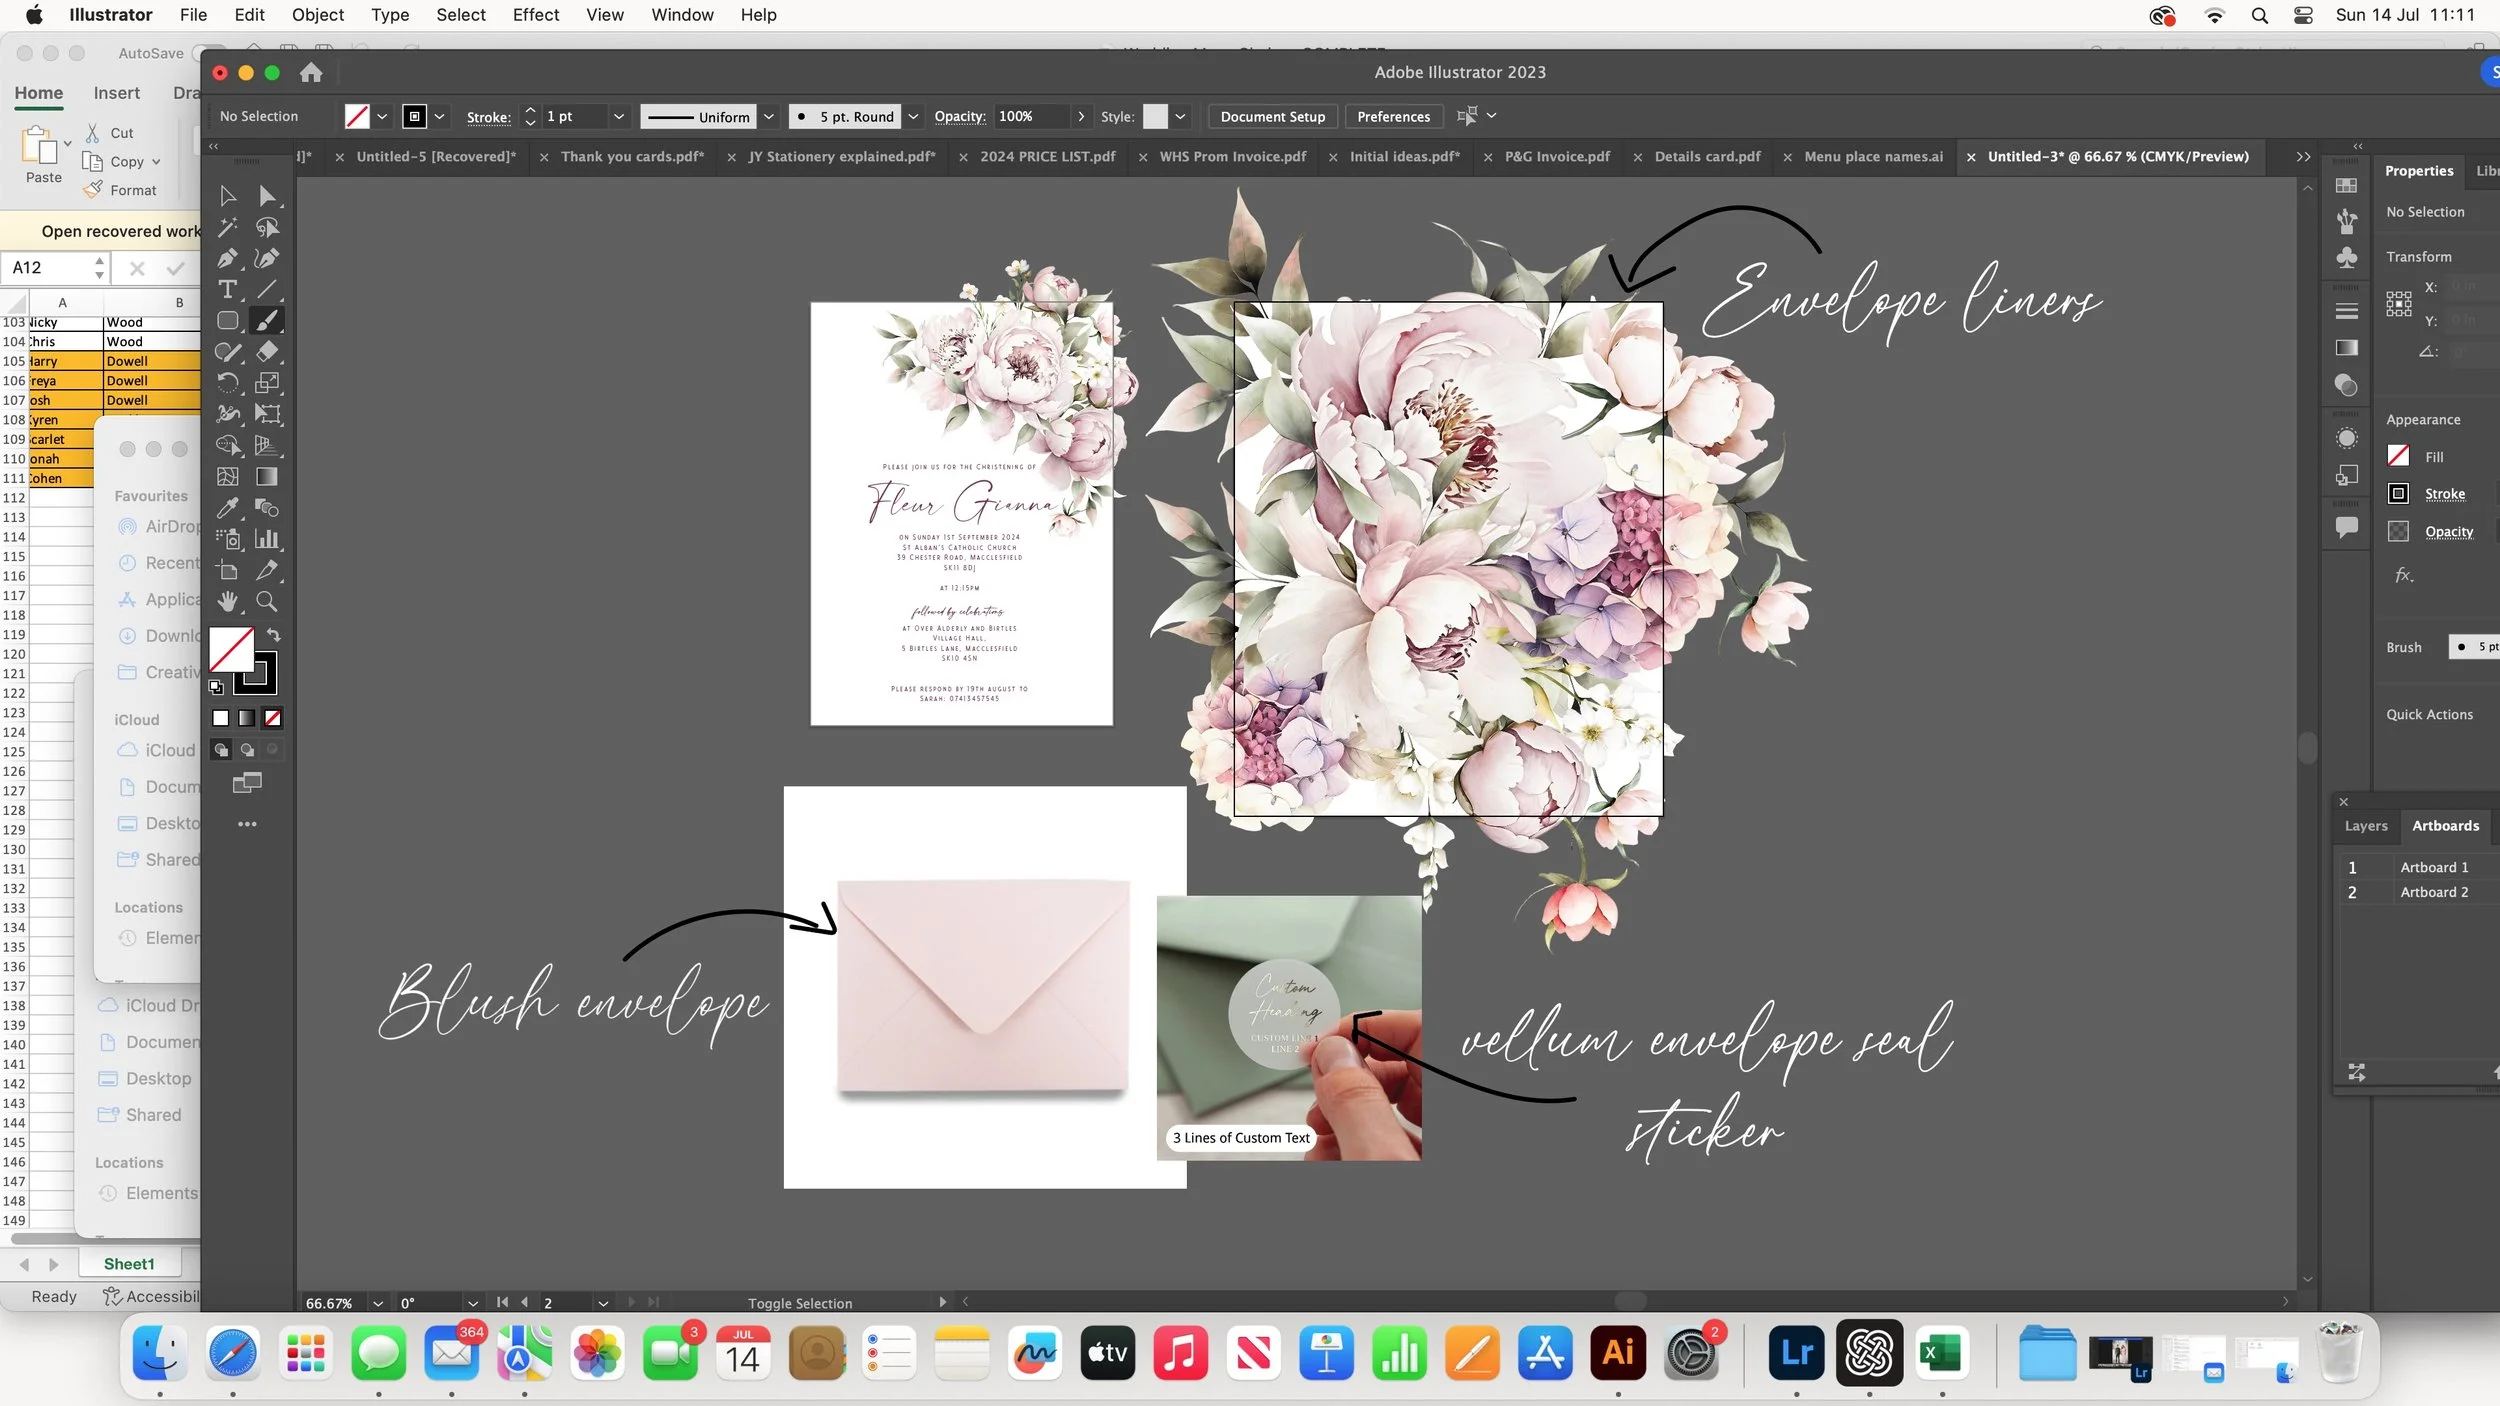This screenshot has width=2500, height=1406.
Task: Enable Draw Behind mode
Action: [246, 750]
